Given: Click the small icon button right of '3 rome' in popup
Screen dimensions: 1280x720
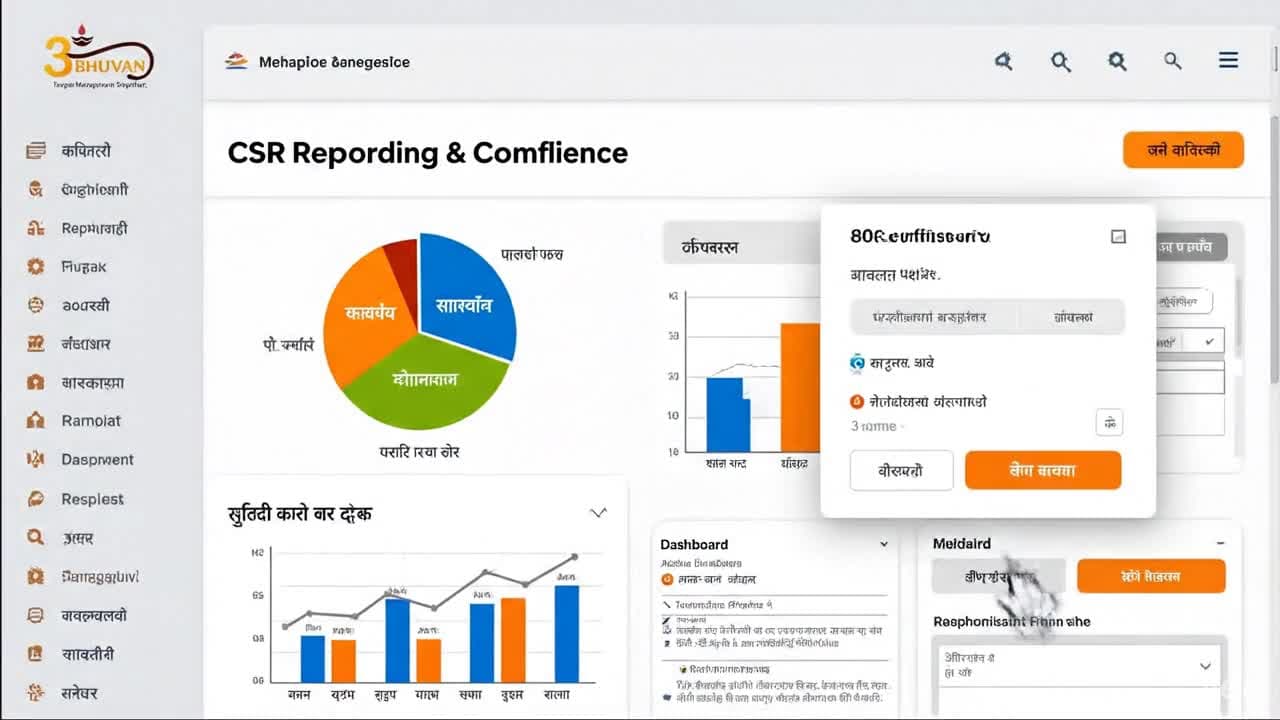Looking at the screenshot, I should (x=1109, y=423).
